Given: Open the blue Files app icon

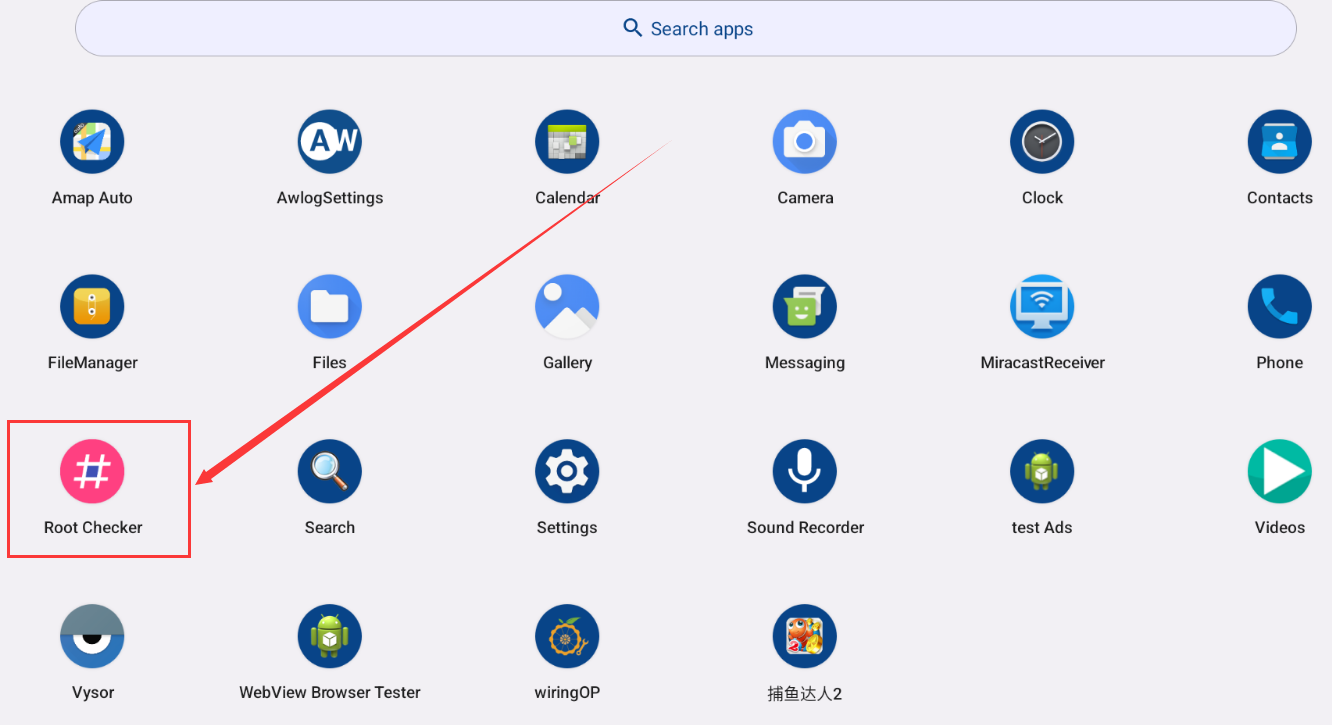Looking at the screenshot, I should coord(329,307).
